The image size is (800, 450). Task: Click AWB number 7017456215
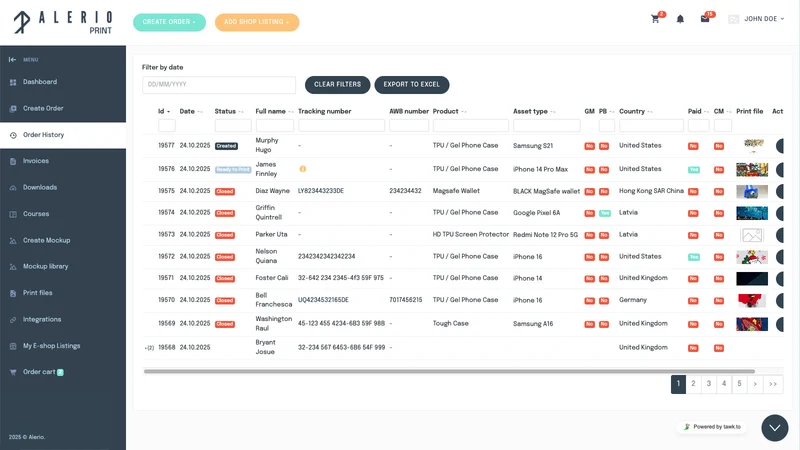[x=406, y=300]
